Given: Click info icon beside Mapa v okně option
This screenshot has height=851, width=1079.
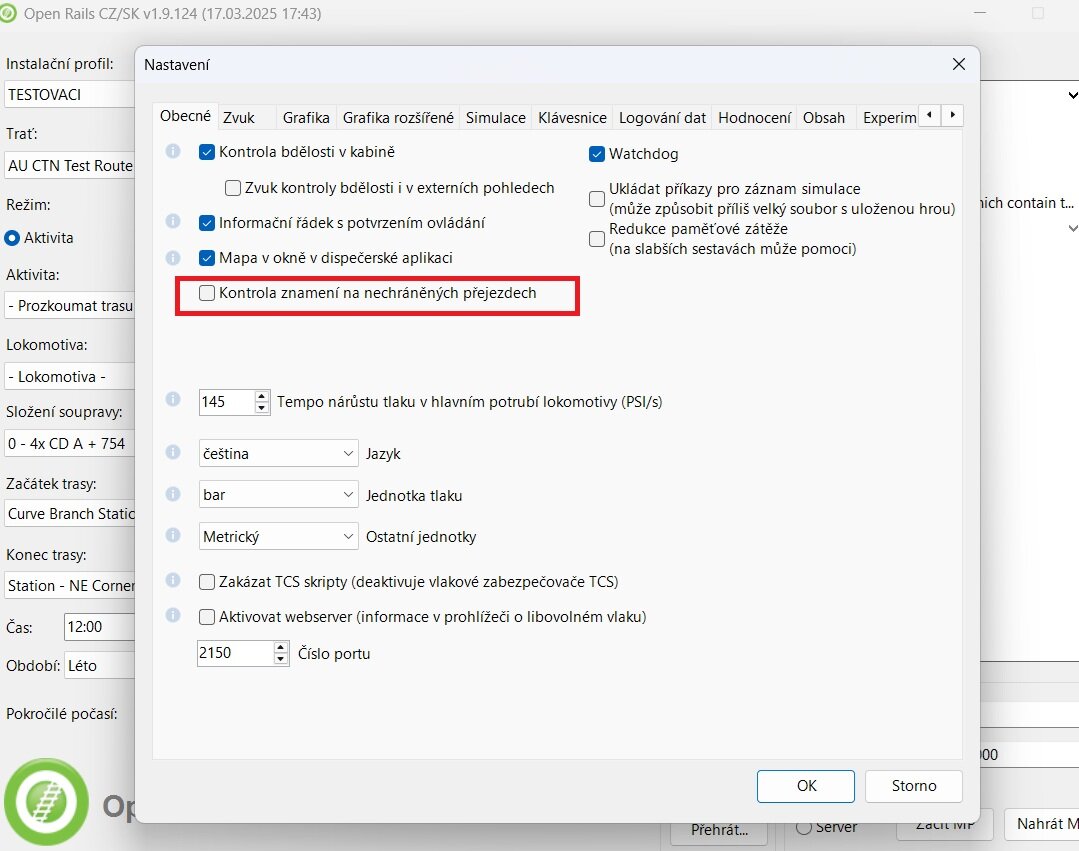Looking at the screenshot, I should [x=172, y=257].
